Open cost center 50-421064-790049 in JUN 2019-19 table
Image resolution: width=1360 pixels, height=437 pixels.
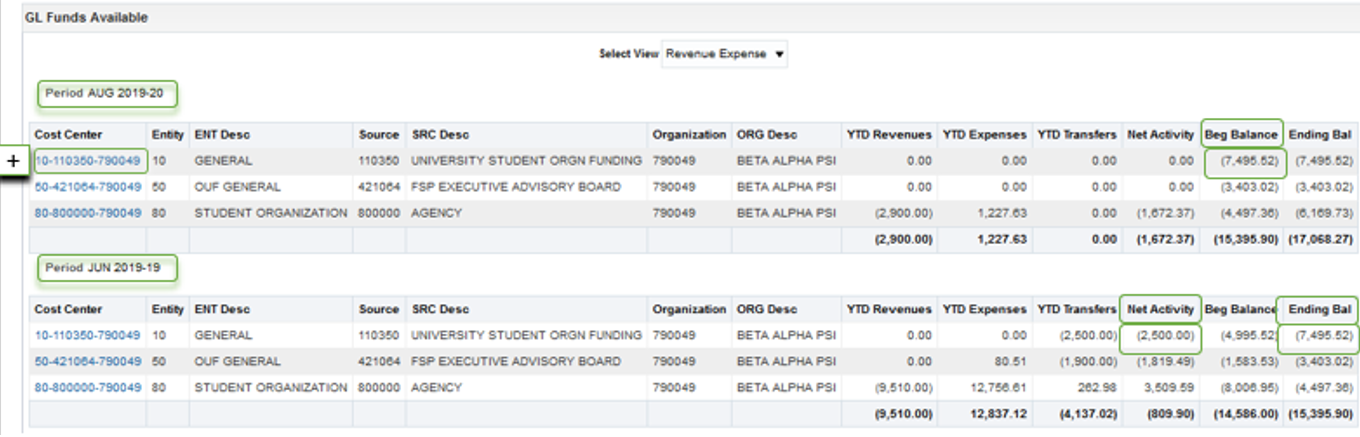pyautogui.click(x=88, y=361)
